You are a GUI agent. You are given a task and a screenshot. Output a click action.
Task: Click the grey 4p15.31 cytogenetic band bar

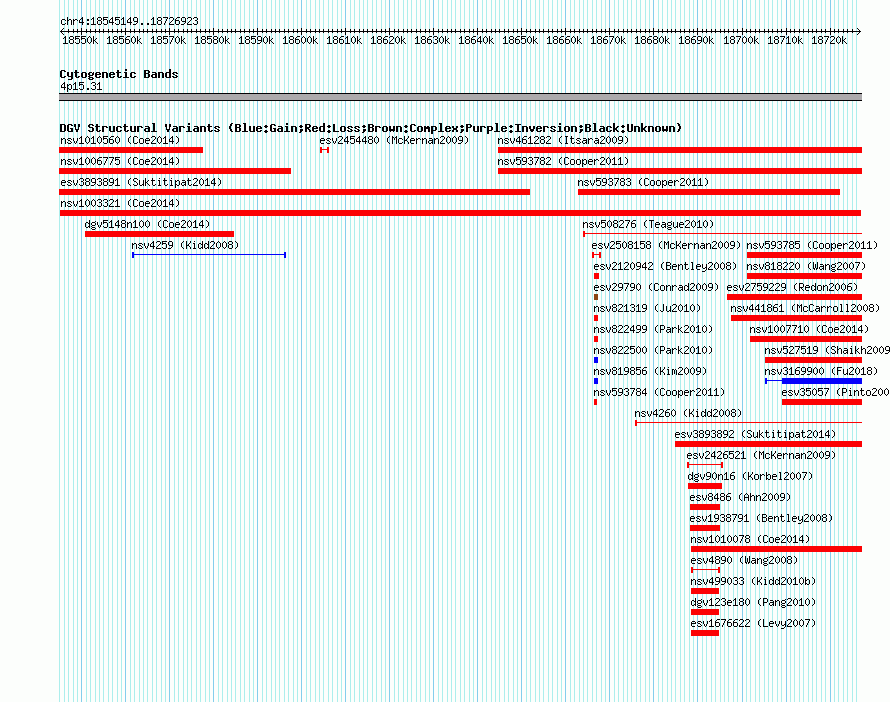[x=460, y=97]
